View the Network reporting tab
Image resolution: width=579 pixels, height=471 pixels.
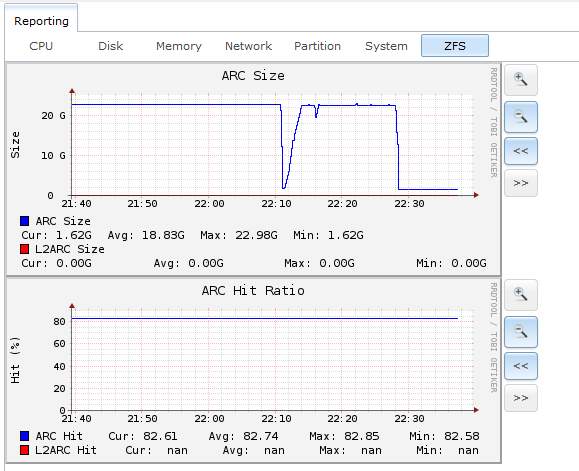point(249,46)
